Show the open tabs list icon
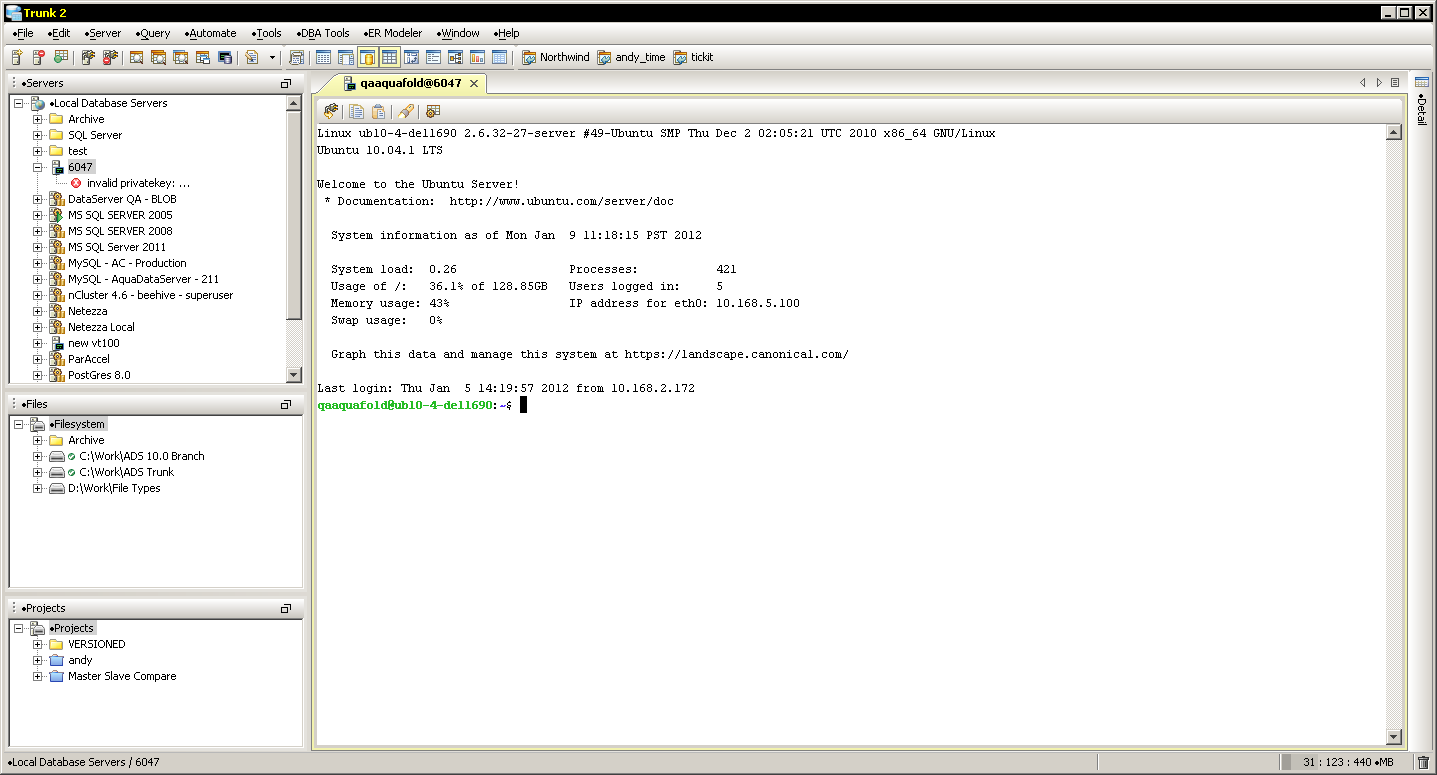 tap(1395, 83)
